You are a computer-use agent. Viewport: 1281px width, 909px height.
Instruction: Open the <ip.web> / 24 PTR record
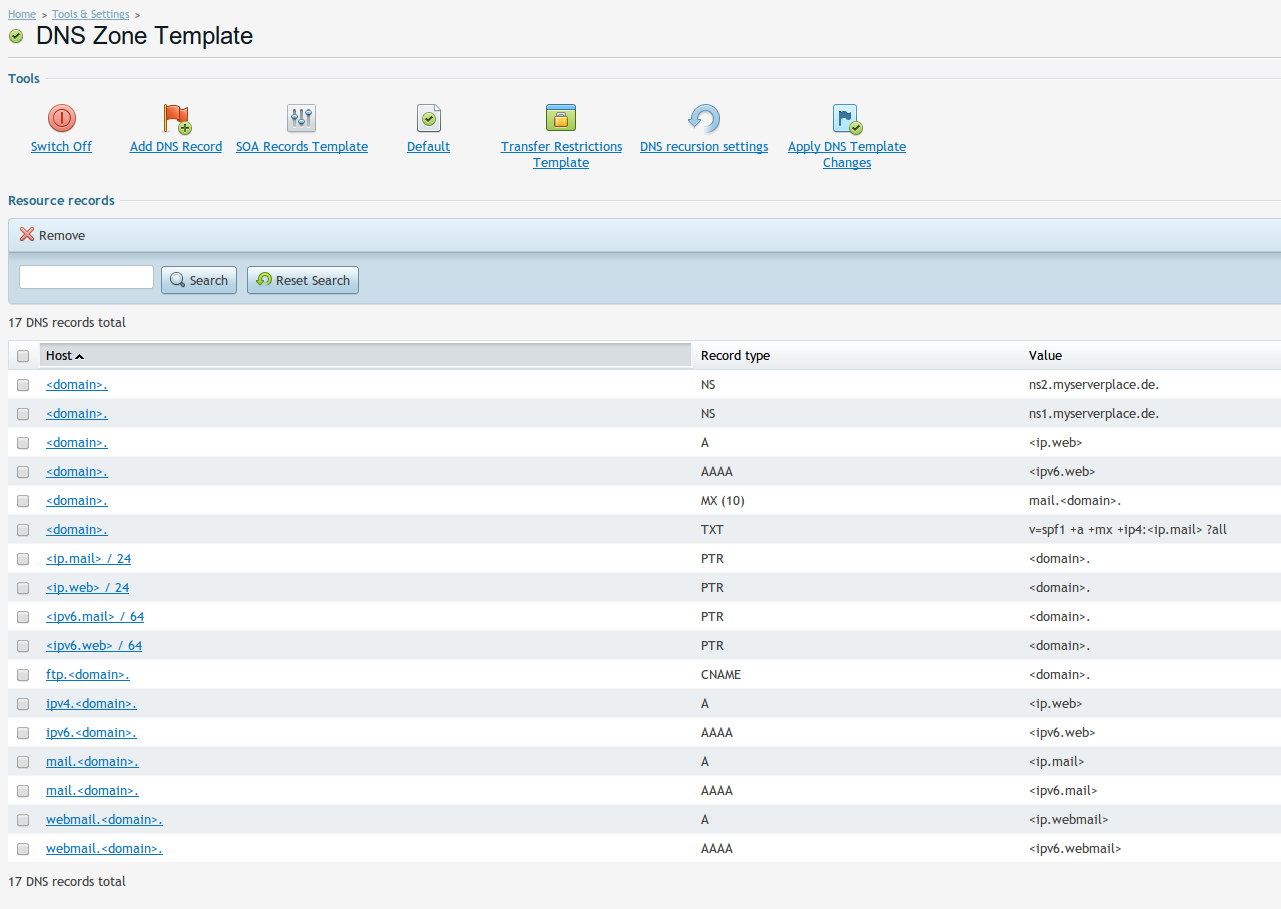coord(87,588)
